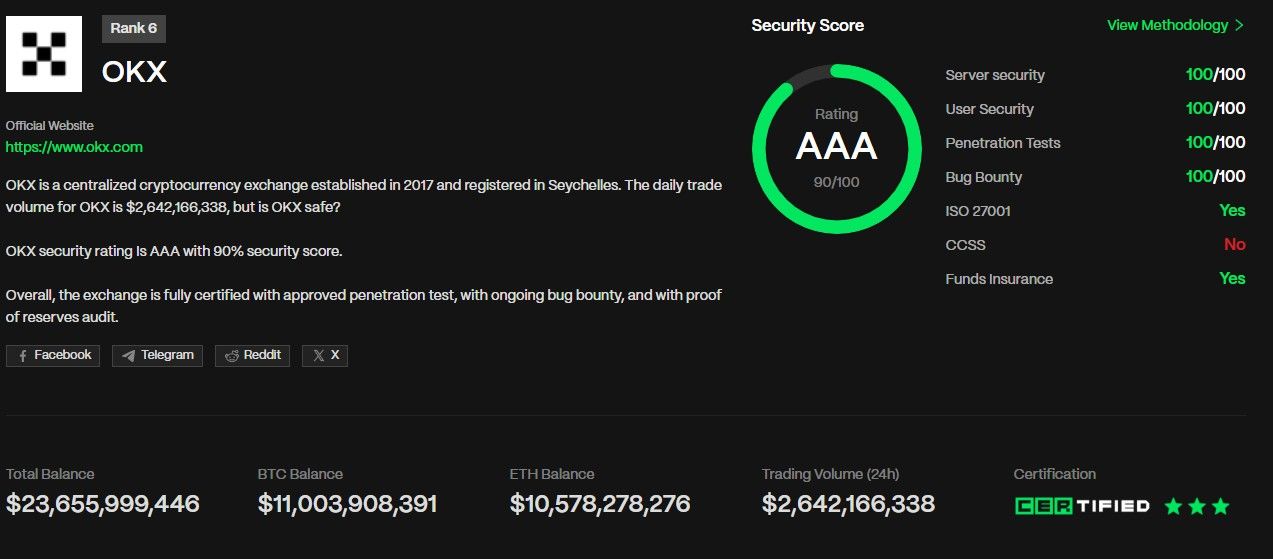Viewport: 1273px width, 559px height.
Task: Click the red CCSS No status
Action: pyautogui.click(x=1234, y=245)
